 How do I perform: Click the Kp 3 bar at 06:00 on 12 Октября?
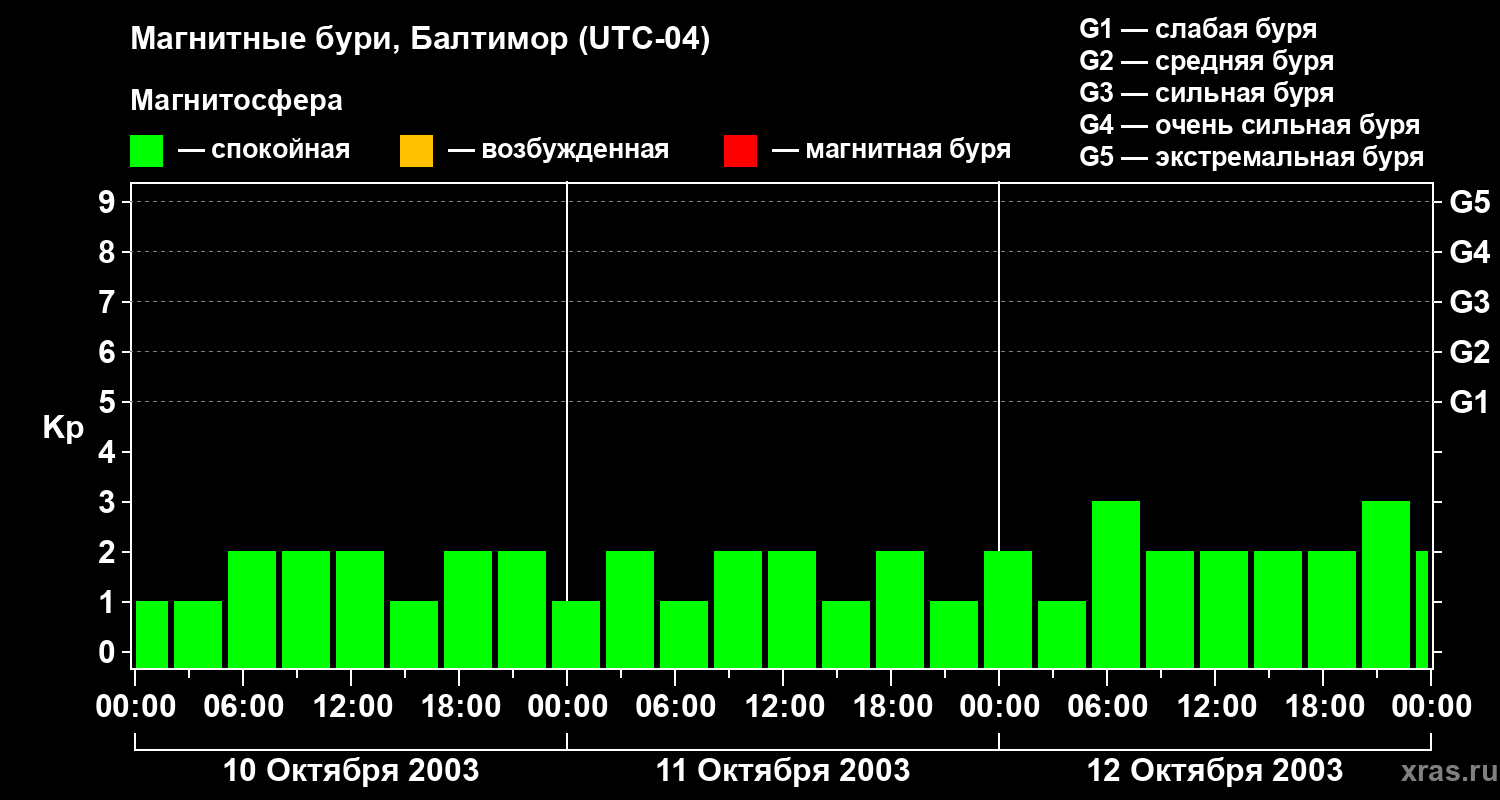(1116, 584)
